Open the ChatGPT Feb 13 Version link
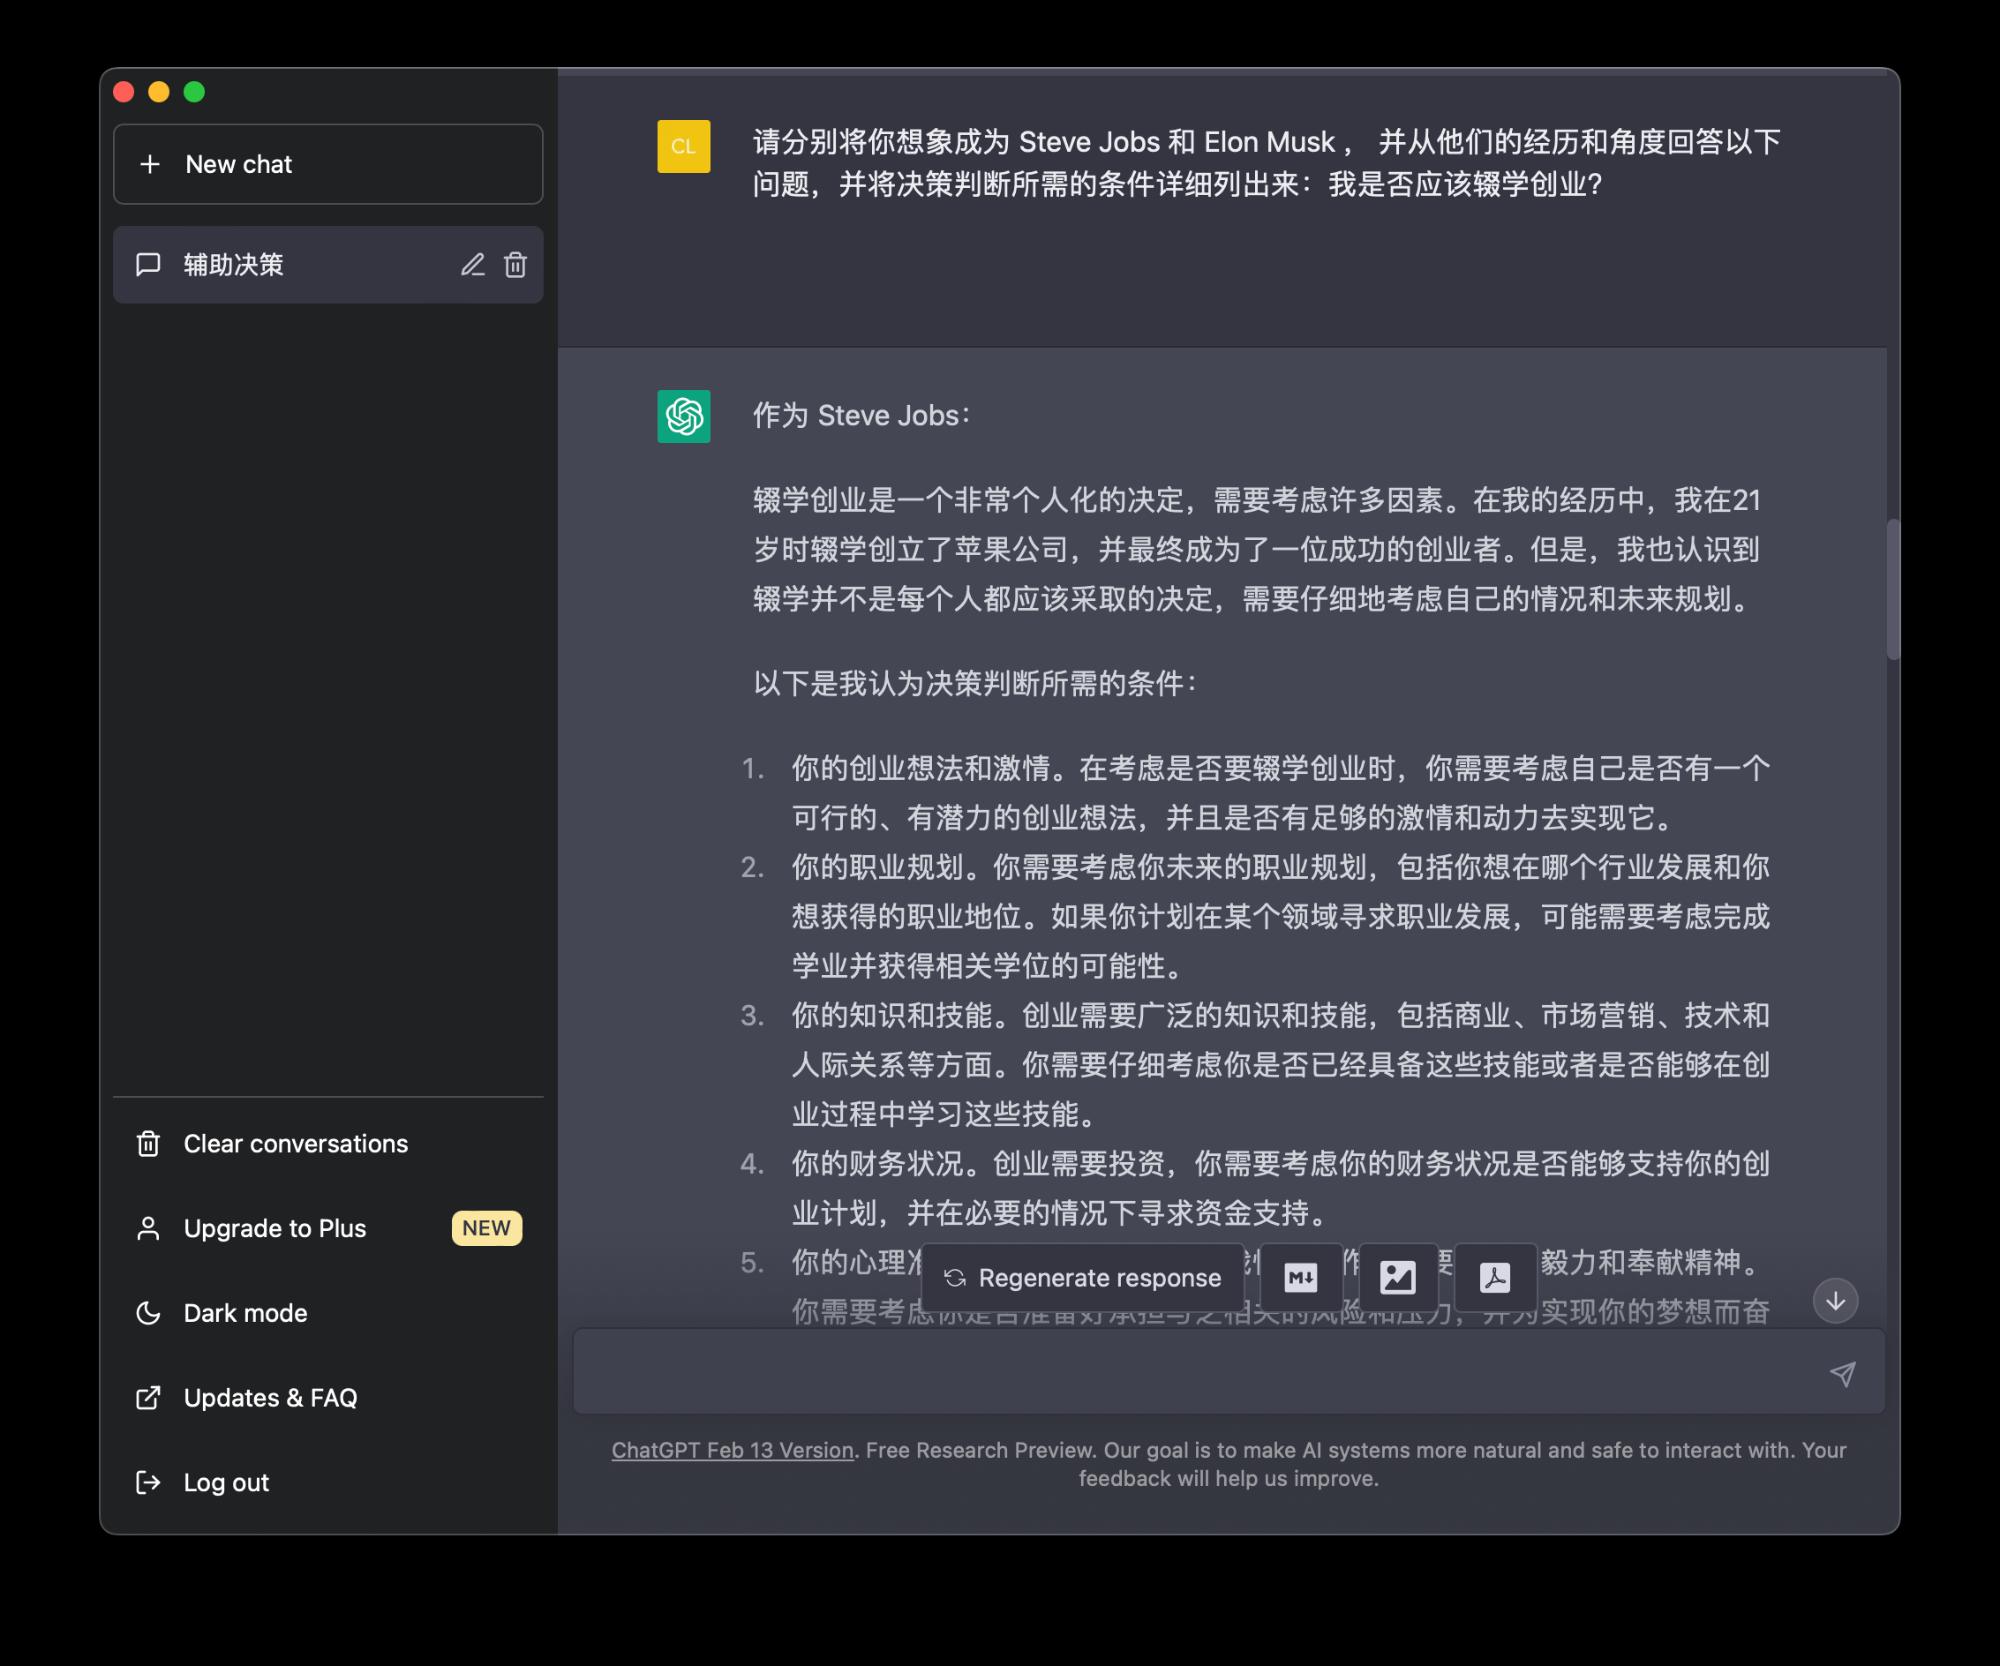2000x1666 pixels. [x=732, y=1450]
